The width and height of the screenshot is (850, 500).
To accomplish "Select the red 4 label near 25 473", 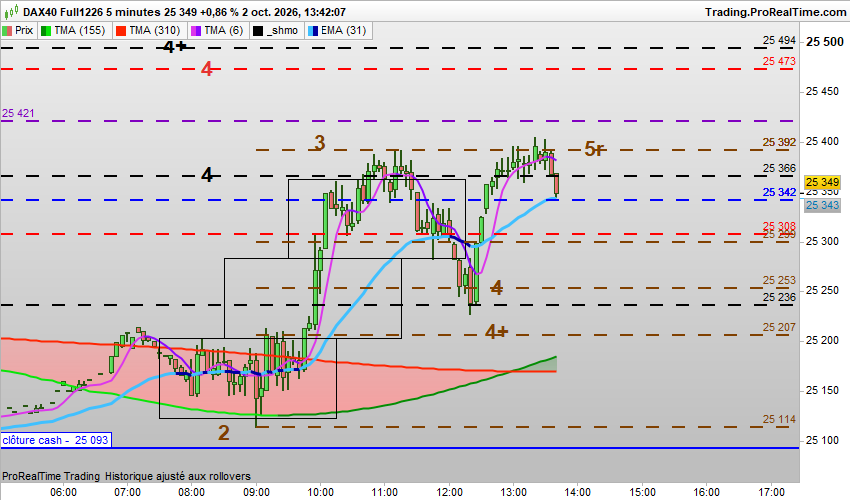I will click(x=207, y=69).
